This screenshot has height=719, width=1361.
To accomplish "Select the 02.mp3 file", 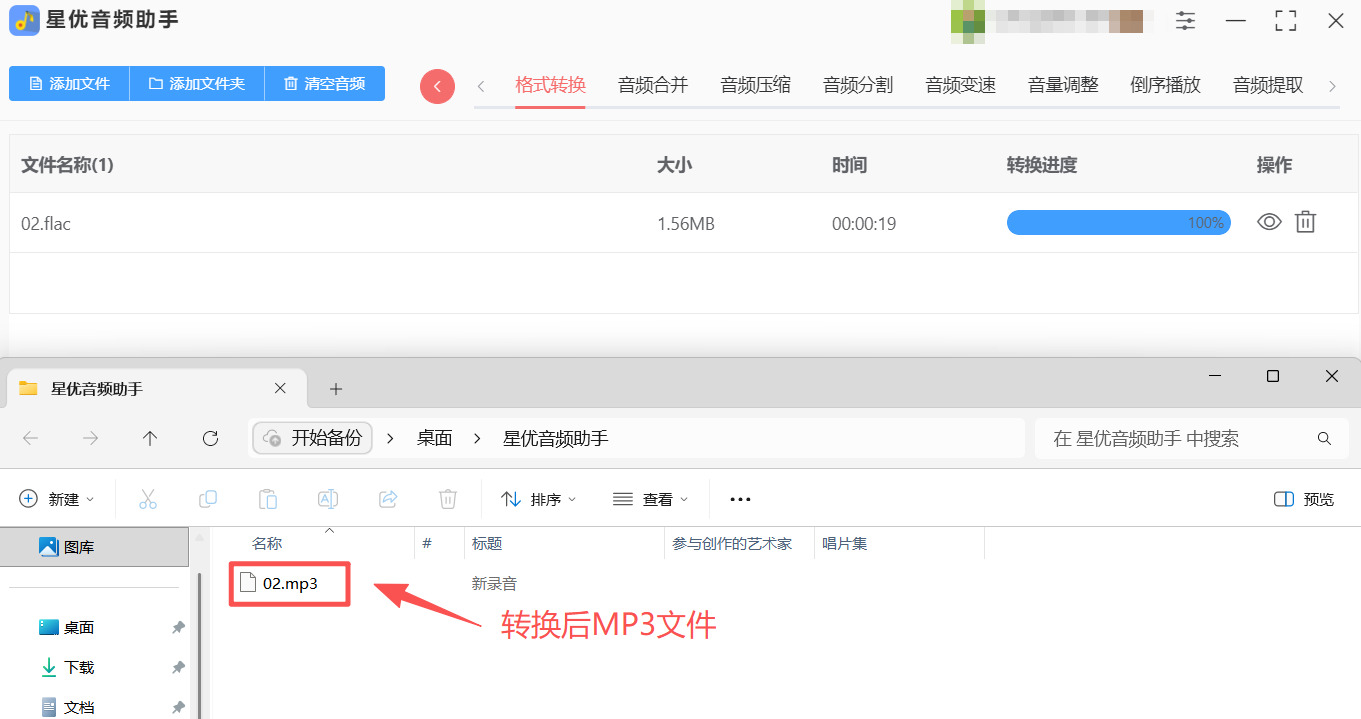I will 289,584.
